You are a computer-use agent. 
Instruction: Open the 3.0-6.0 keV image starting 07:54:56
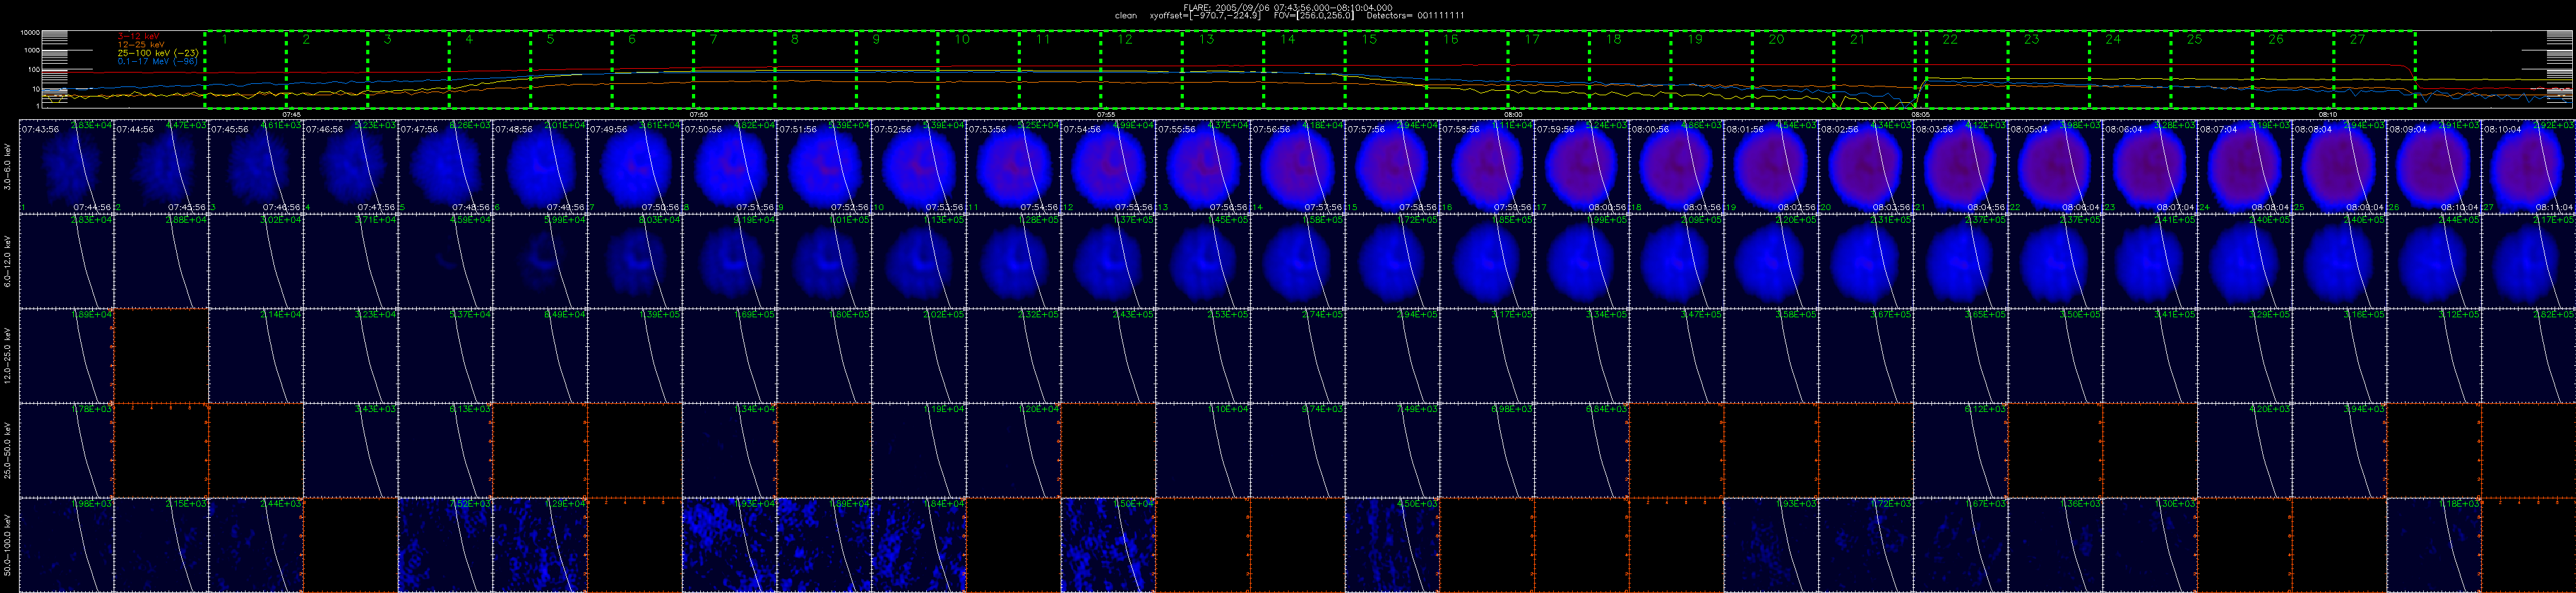pos(1108,167)
